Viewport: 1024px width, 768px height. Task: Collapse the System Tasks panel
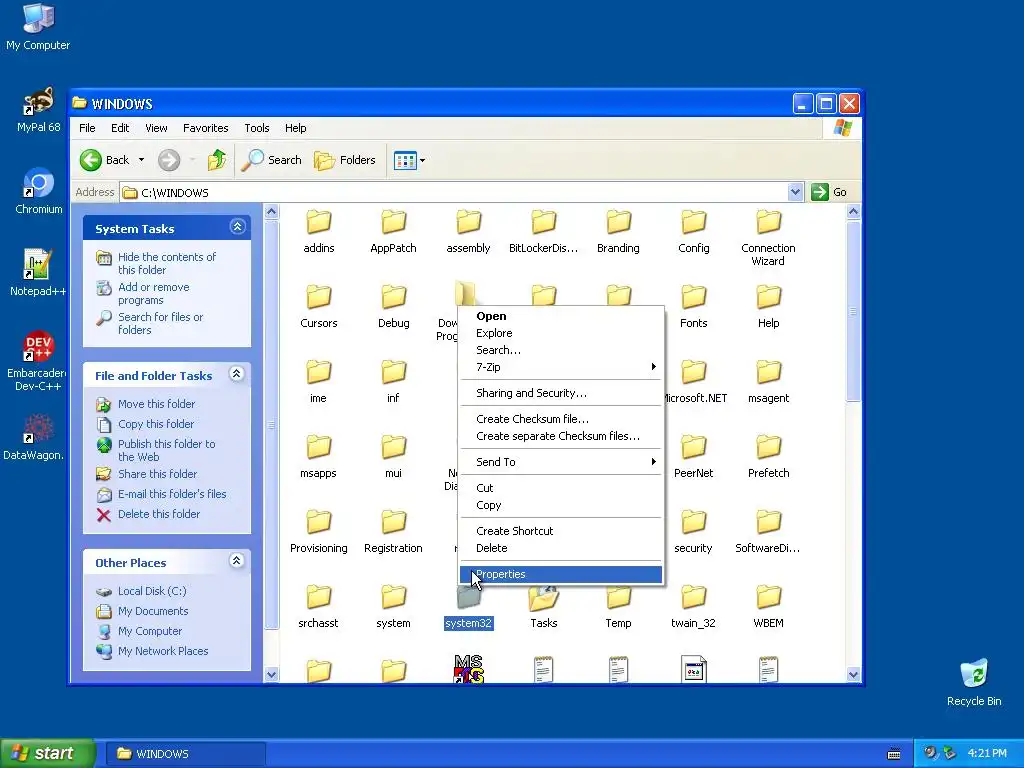coord(237,227)
